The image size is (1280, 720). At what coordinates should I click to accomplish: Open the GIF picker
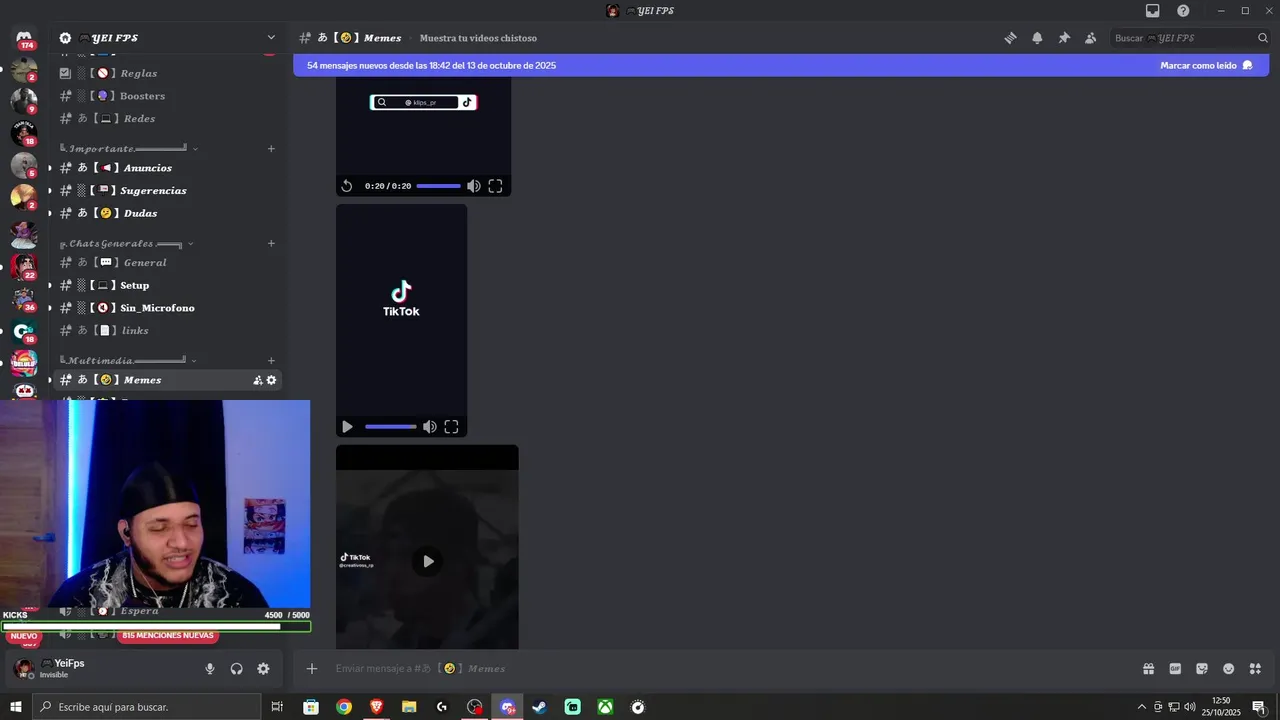point(1175,668)
